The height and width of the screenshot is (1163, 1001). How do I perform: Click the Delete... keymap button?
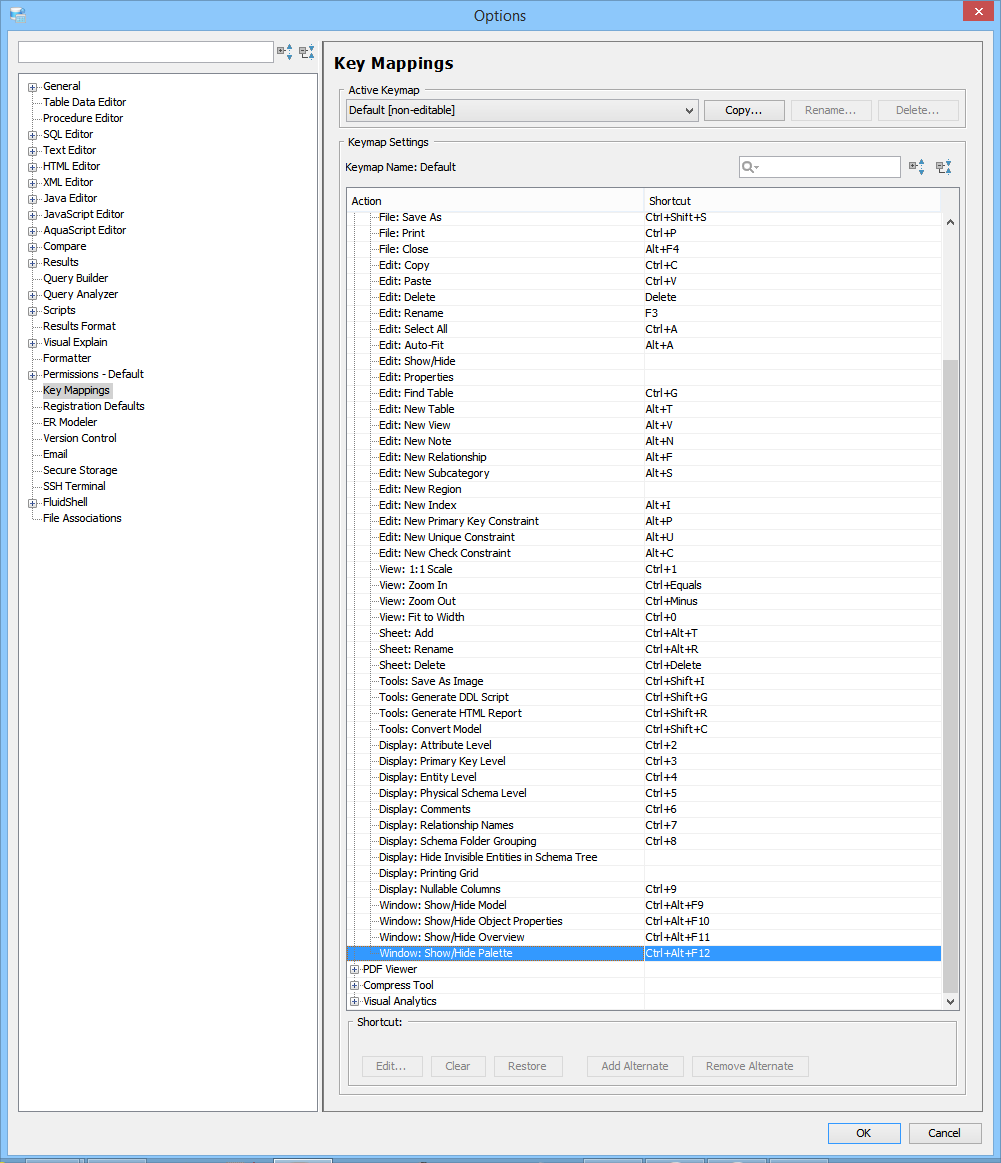click(x=917, y=111)
